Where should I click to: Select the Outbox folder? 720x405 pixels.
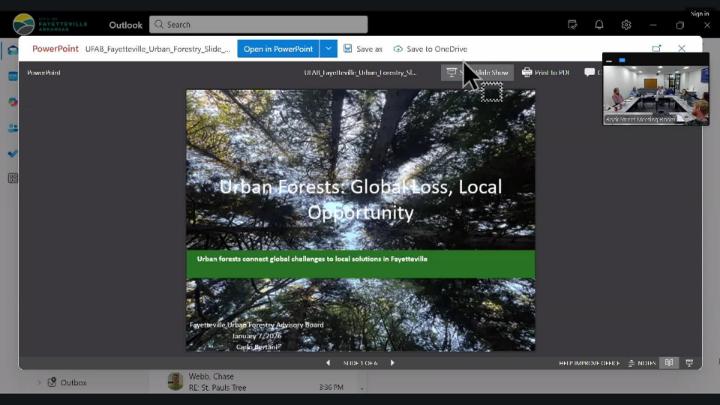pyautogui.click(x=73, y=382)
